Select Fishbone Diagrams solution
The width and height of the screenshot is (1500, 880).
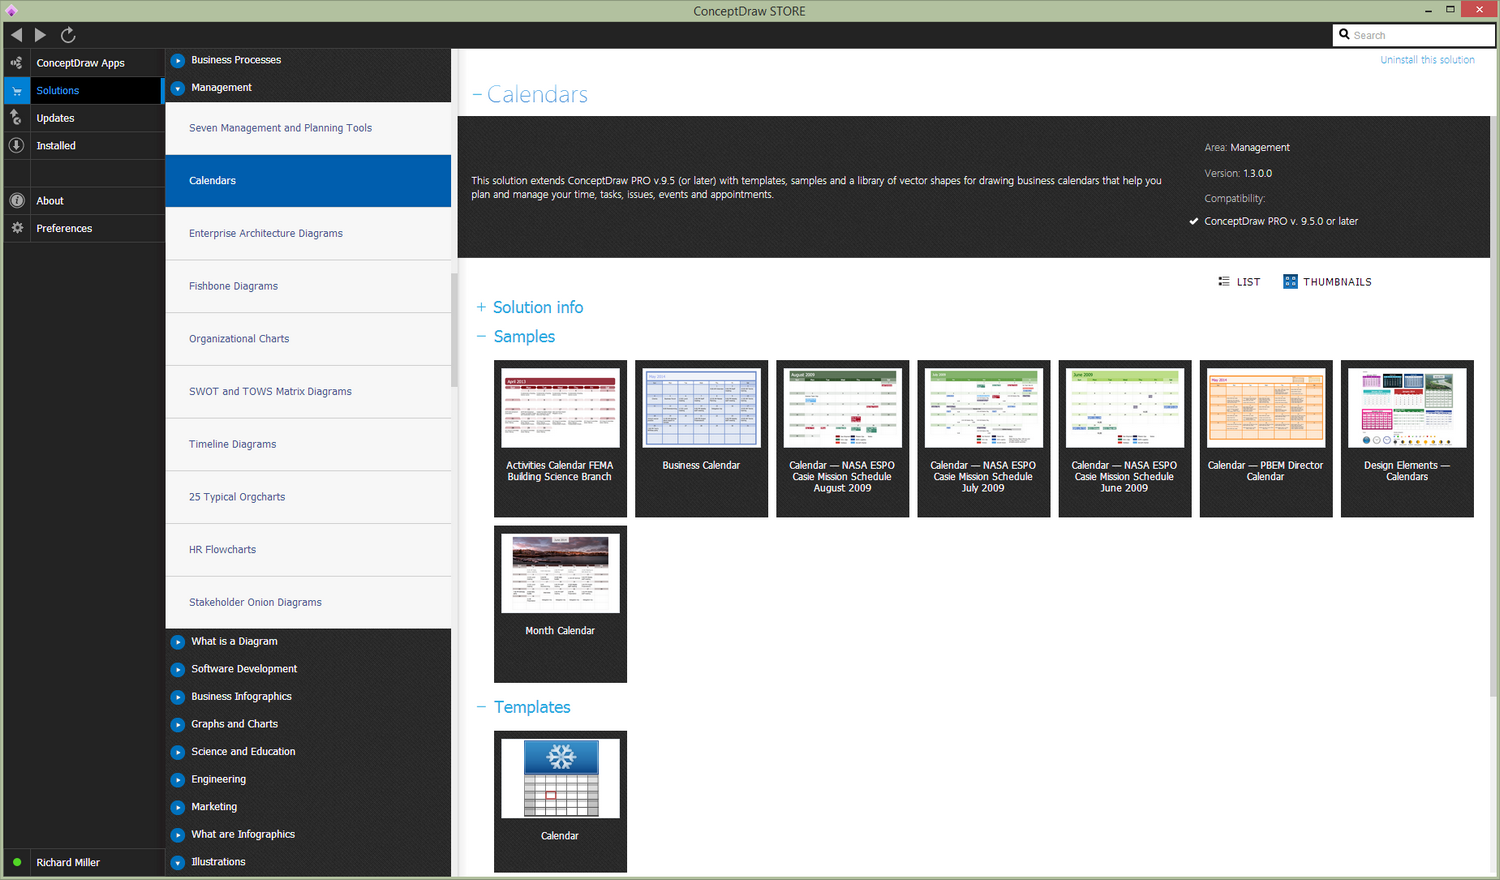[x=308, y=286]
